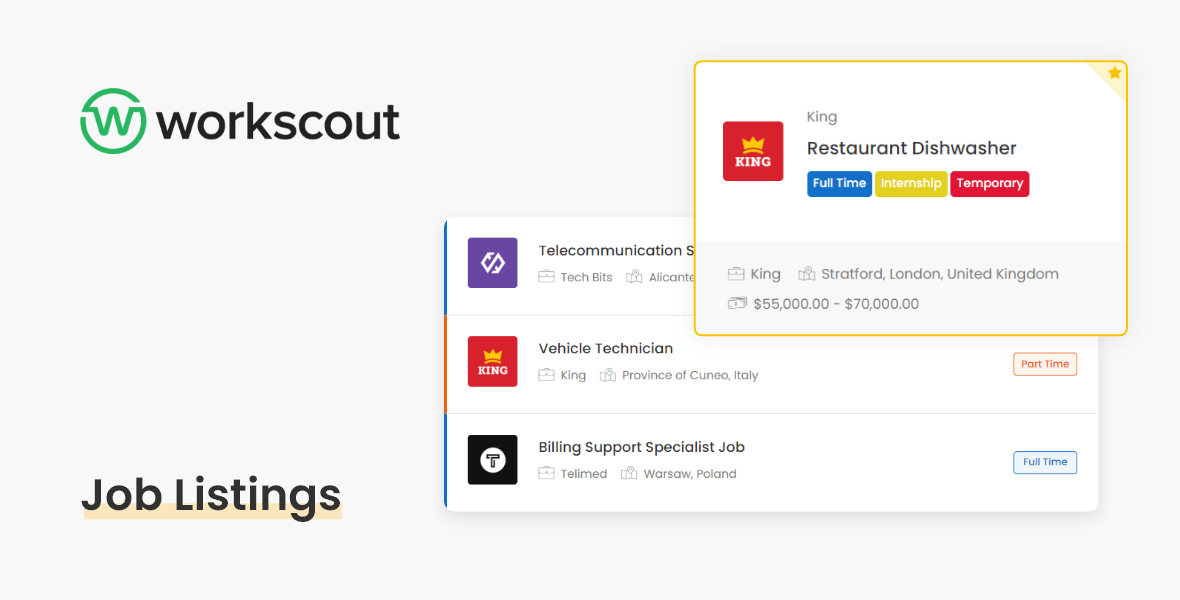Click the map pin icon before Stratford, London
This screenshot has width=1180, height=600.
[805, 273]
